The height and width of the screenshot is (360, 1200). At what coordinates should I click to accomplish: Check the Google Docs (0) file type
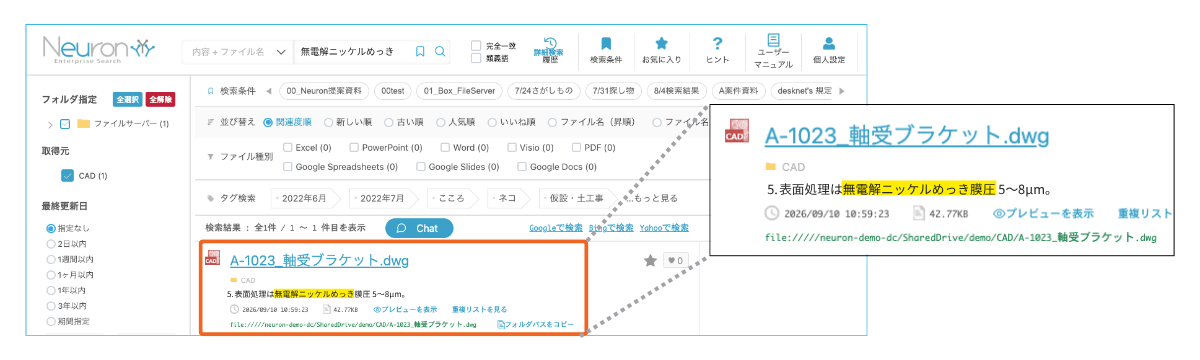(523, 167)
